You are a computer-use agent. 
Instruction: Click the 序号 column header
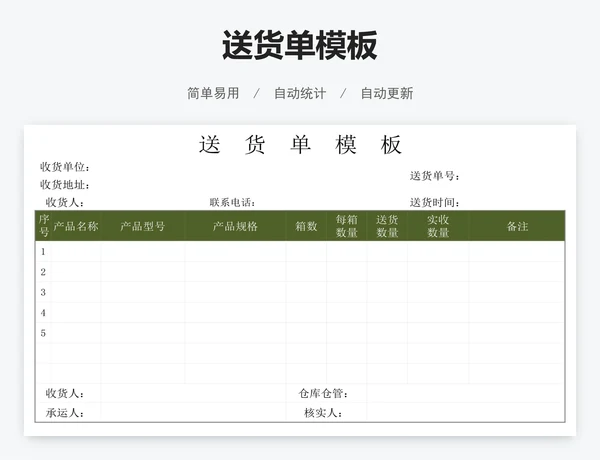44,226
